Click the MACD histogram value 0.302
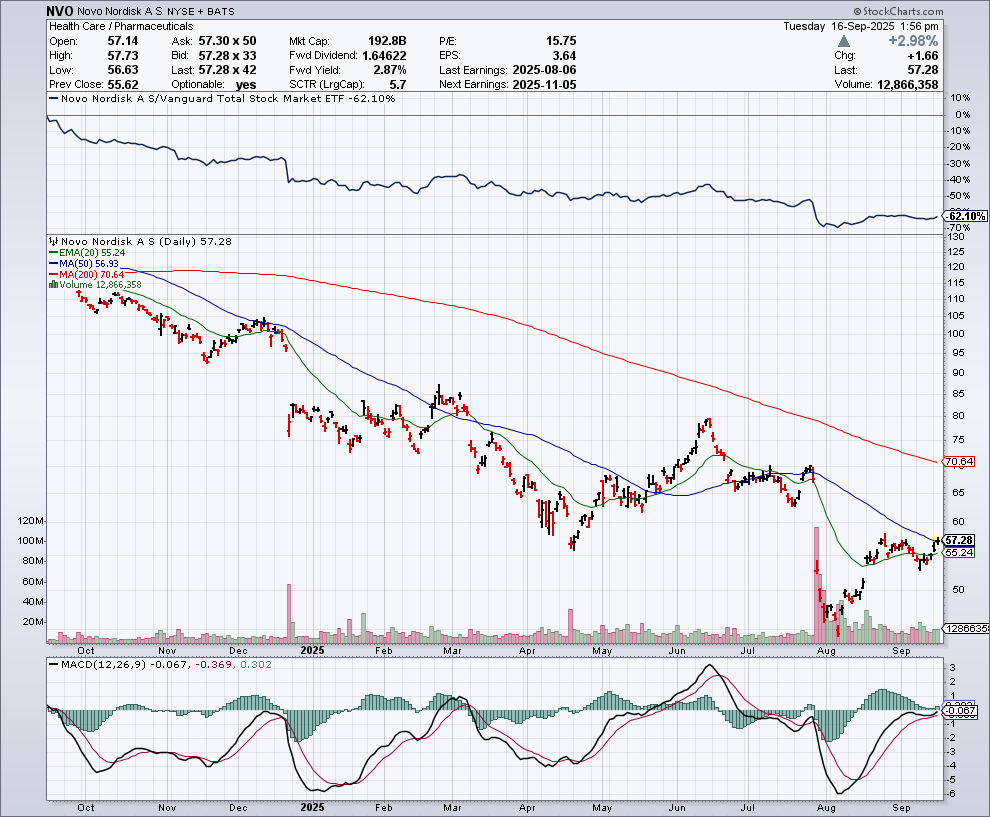990x817 pixels. [256, 664]
